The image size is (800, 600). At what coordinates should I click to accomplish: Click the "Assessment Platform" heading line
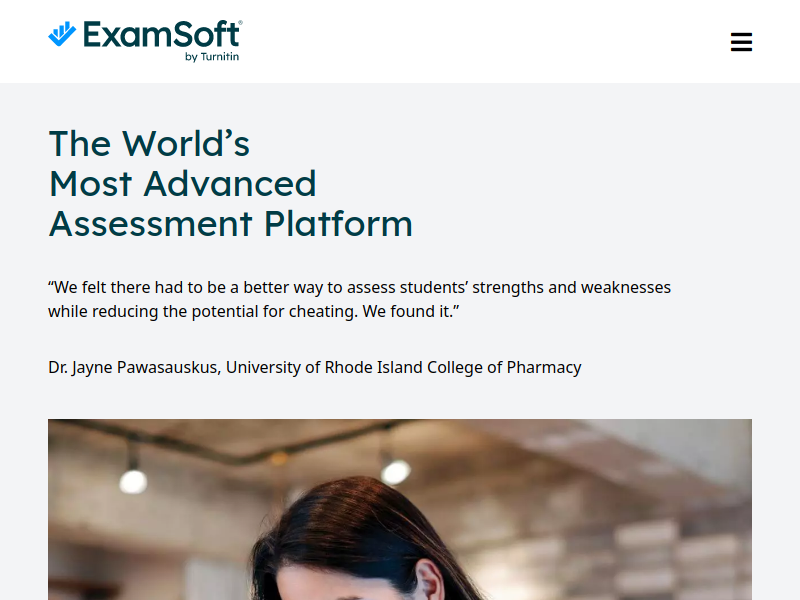coord(231,224)
